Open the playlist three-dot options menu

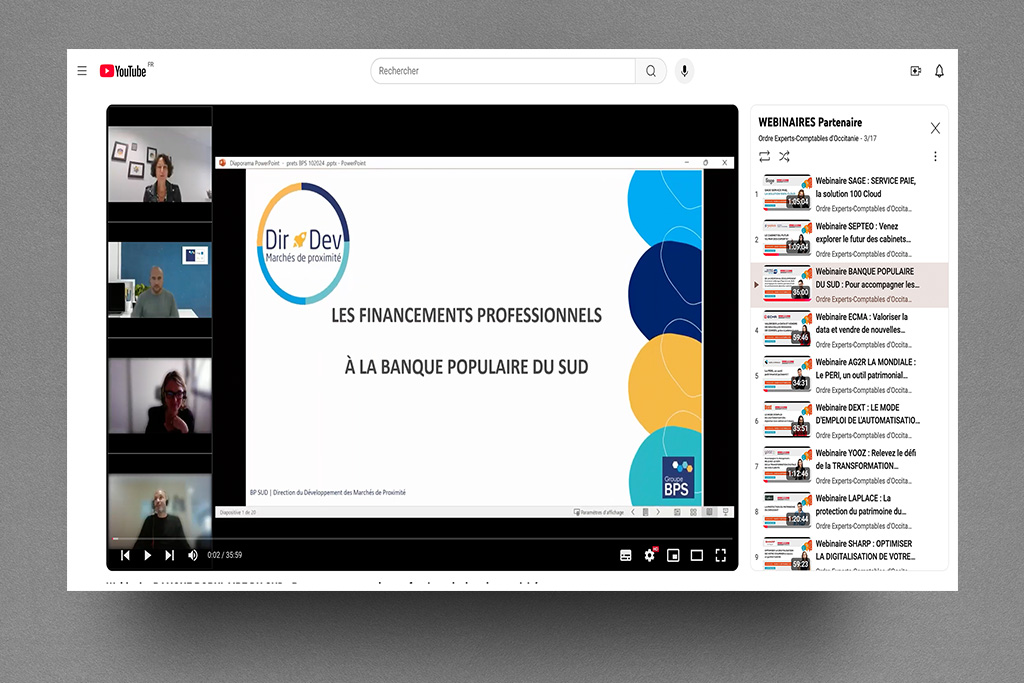click(935, 157)
